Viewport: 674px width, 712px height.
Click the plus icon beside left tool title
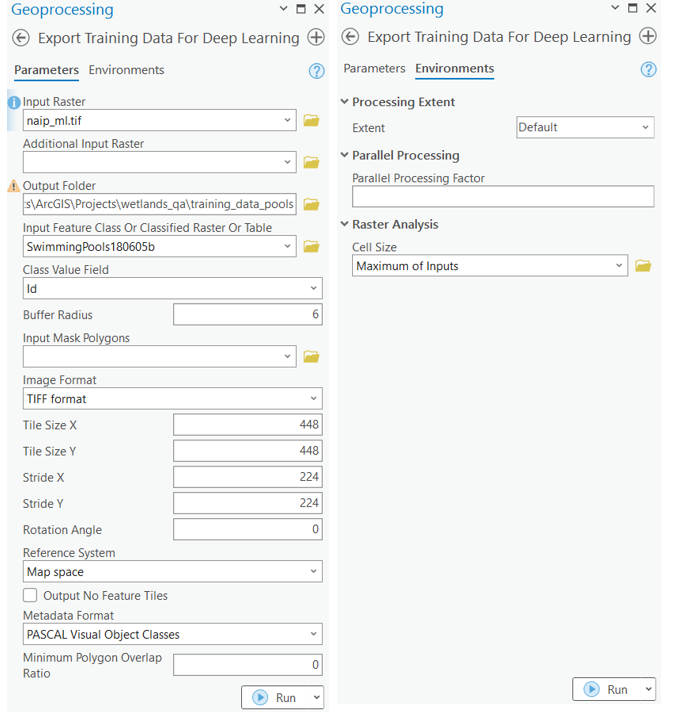[x=316, y=38]
